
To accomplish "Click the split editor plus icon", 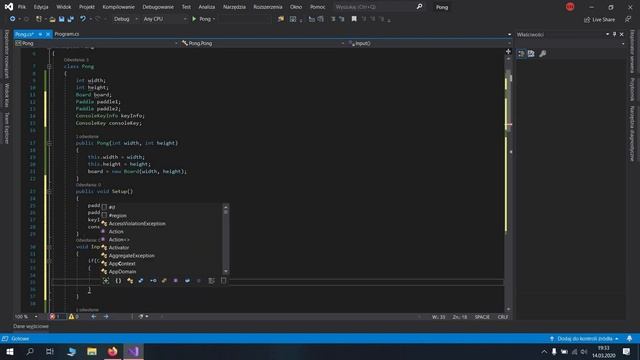I will [508, 51].
